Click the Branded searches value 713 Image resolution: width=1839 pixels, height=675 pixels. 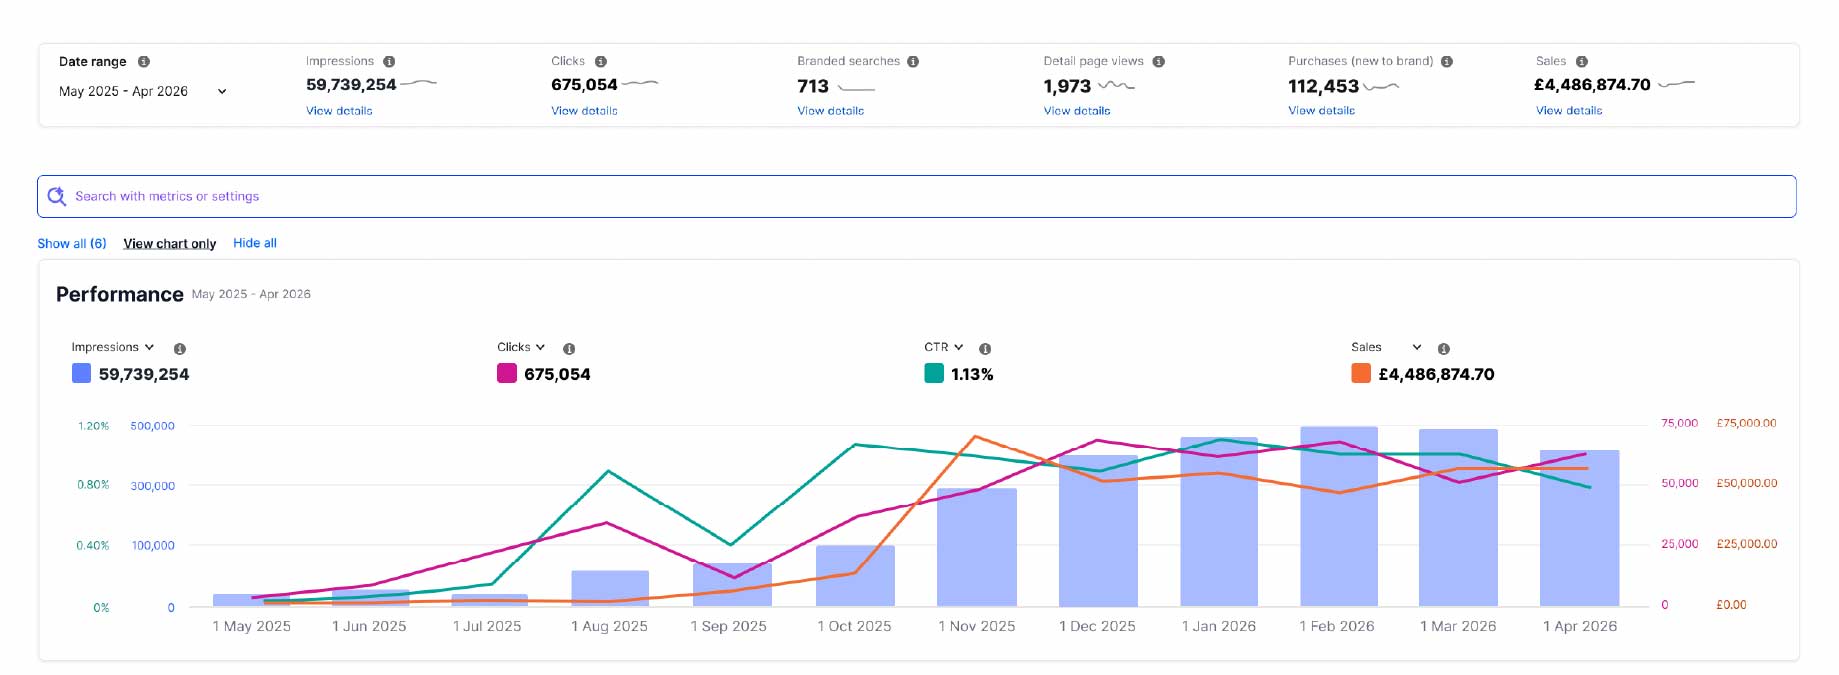click(813, 87)
